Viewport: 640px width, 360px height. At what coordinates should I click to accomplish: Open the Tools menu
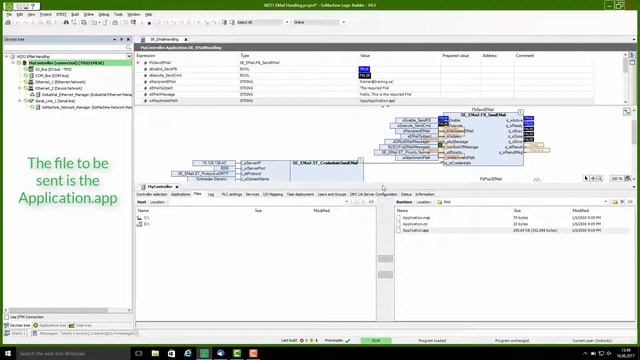pos(118,14)
